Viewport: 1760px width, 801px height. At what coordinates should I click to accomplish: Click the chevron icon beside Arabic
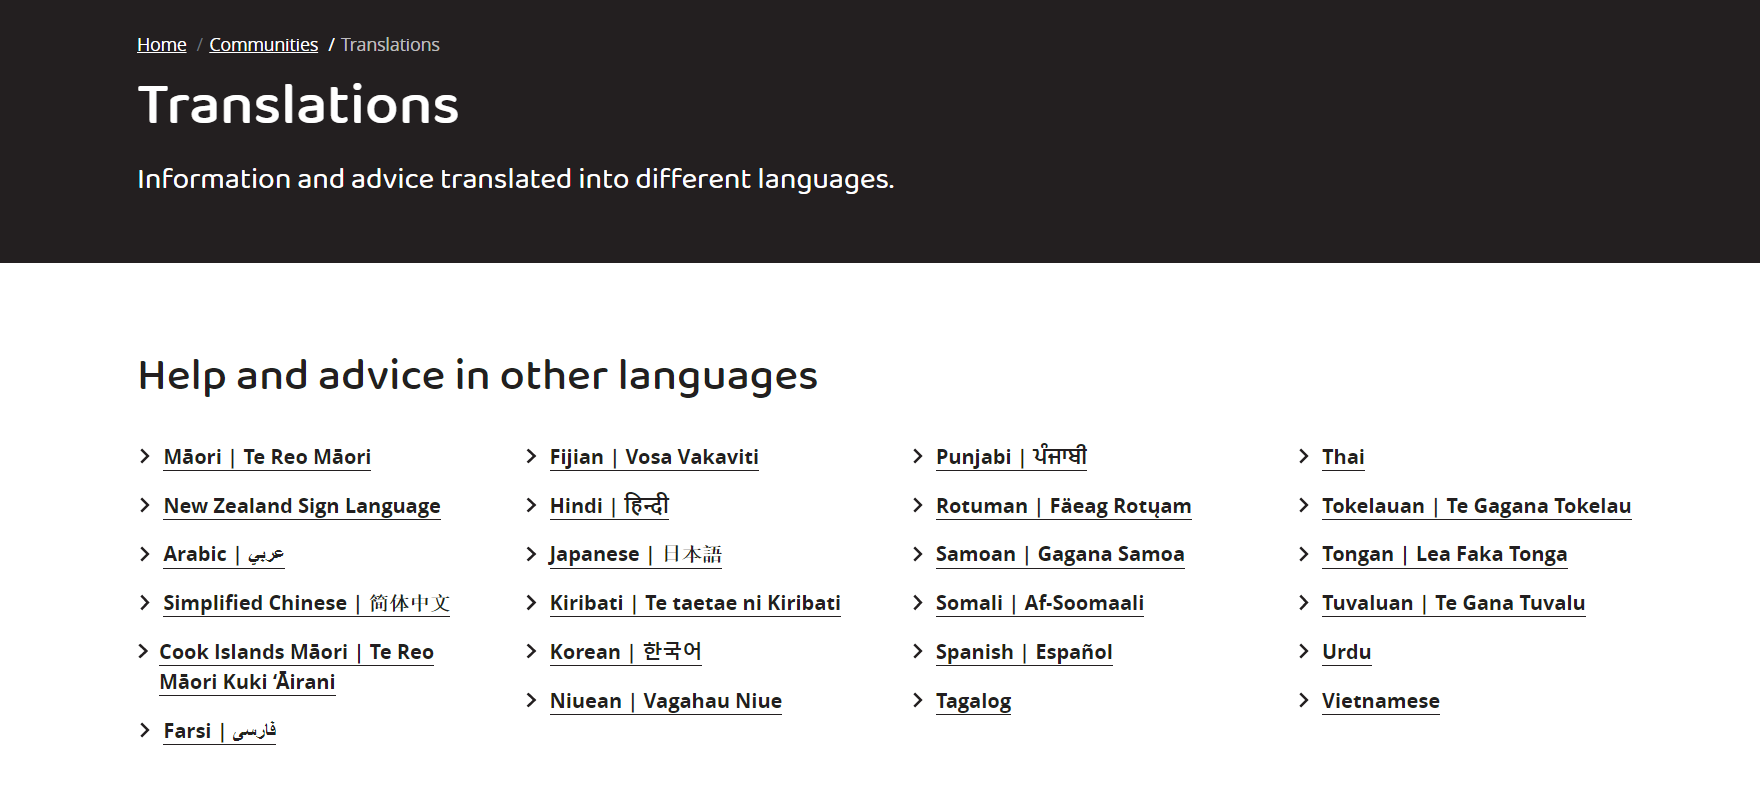[145, 553]
